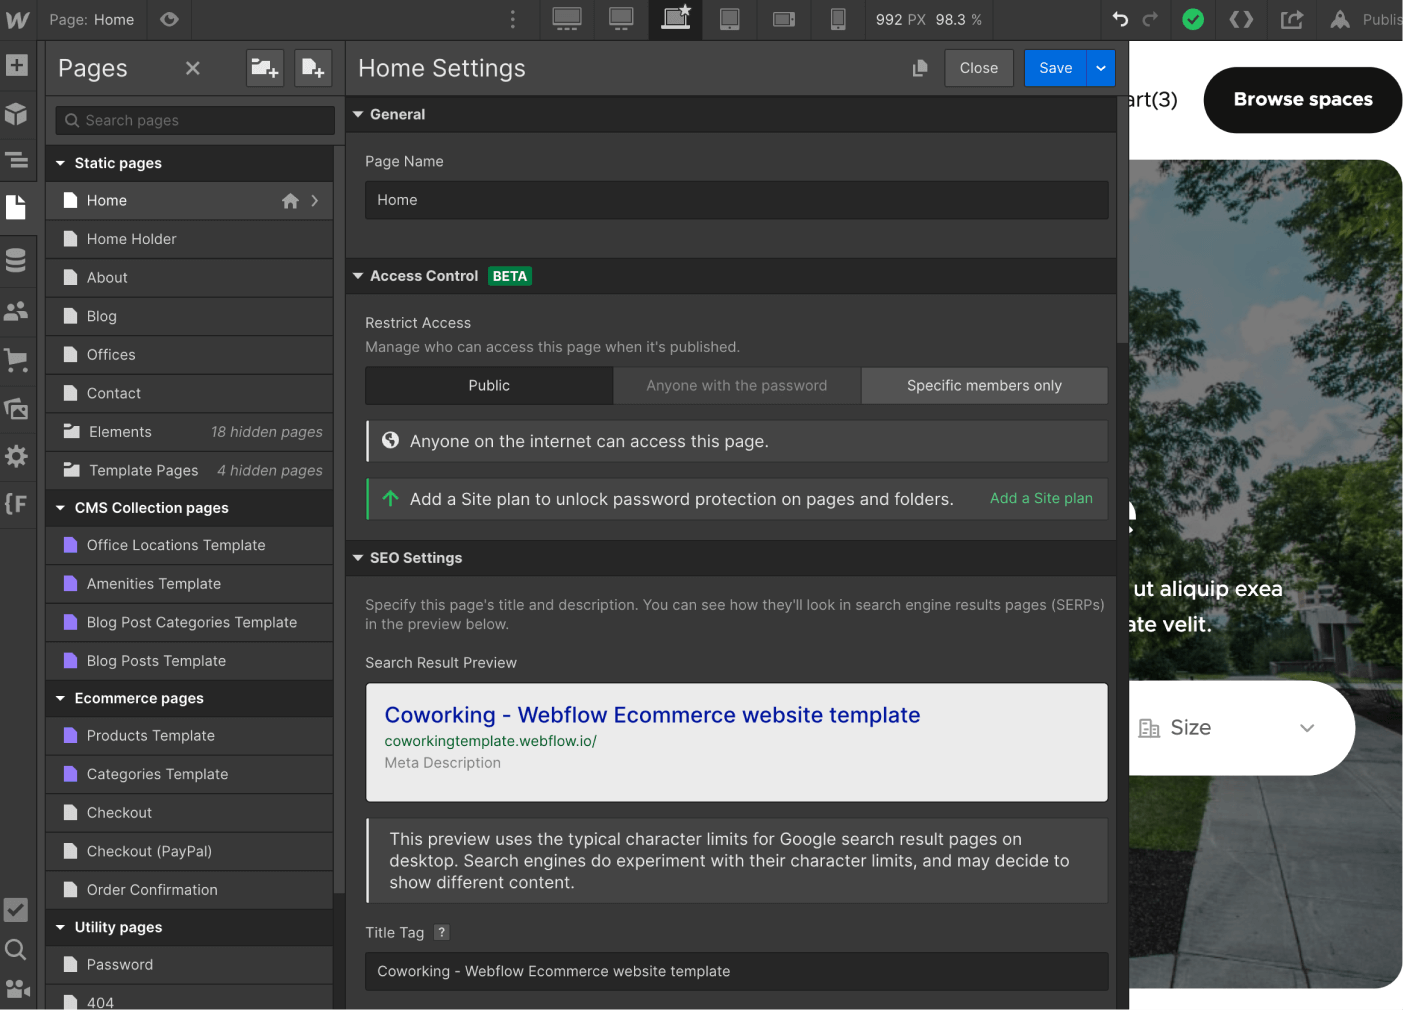
Task: Collapse the CMS Collection pages group
Action: point(61,508)
